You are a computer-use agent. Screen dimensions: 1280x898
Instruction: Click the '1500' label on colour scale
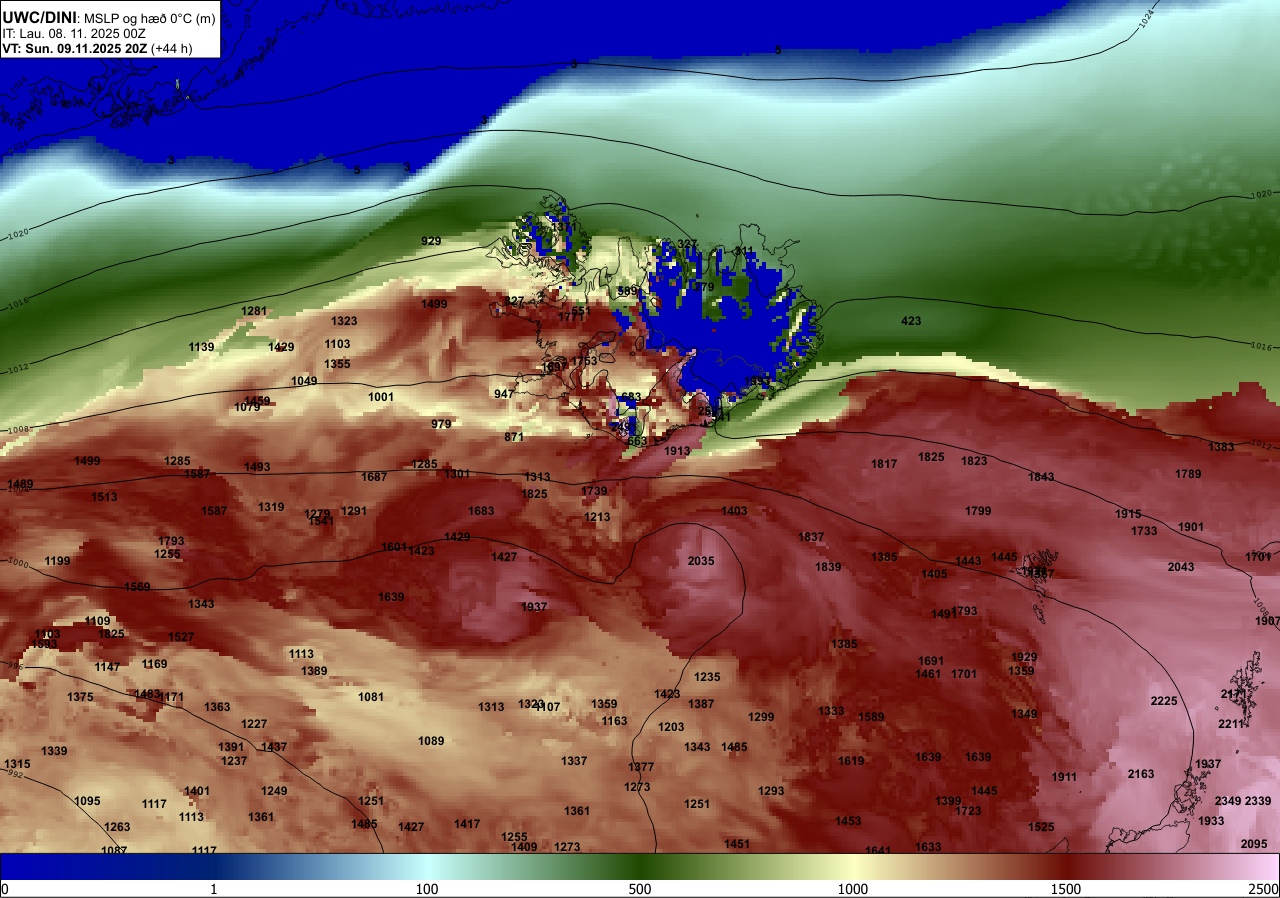(1066, 889)
